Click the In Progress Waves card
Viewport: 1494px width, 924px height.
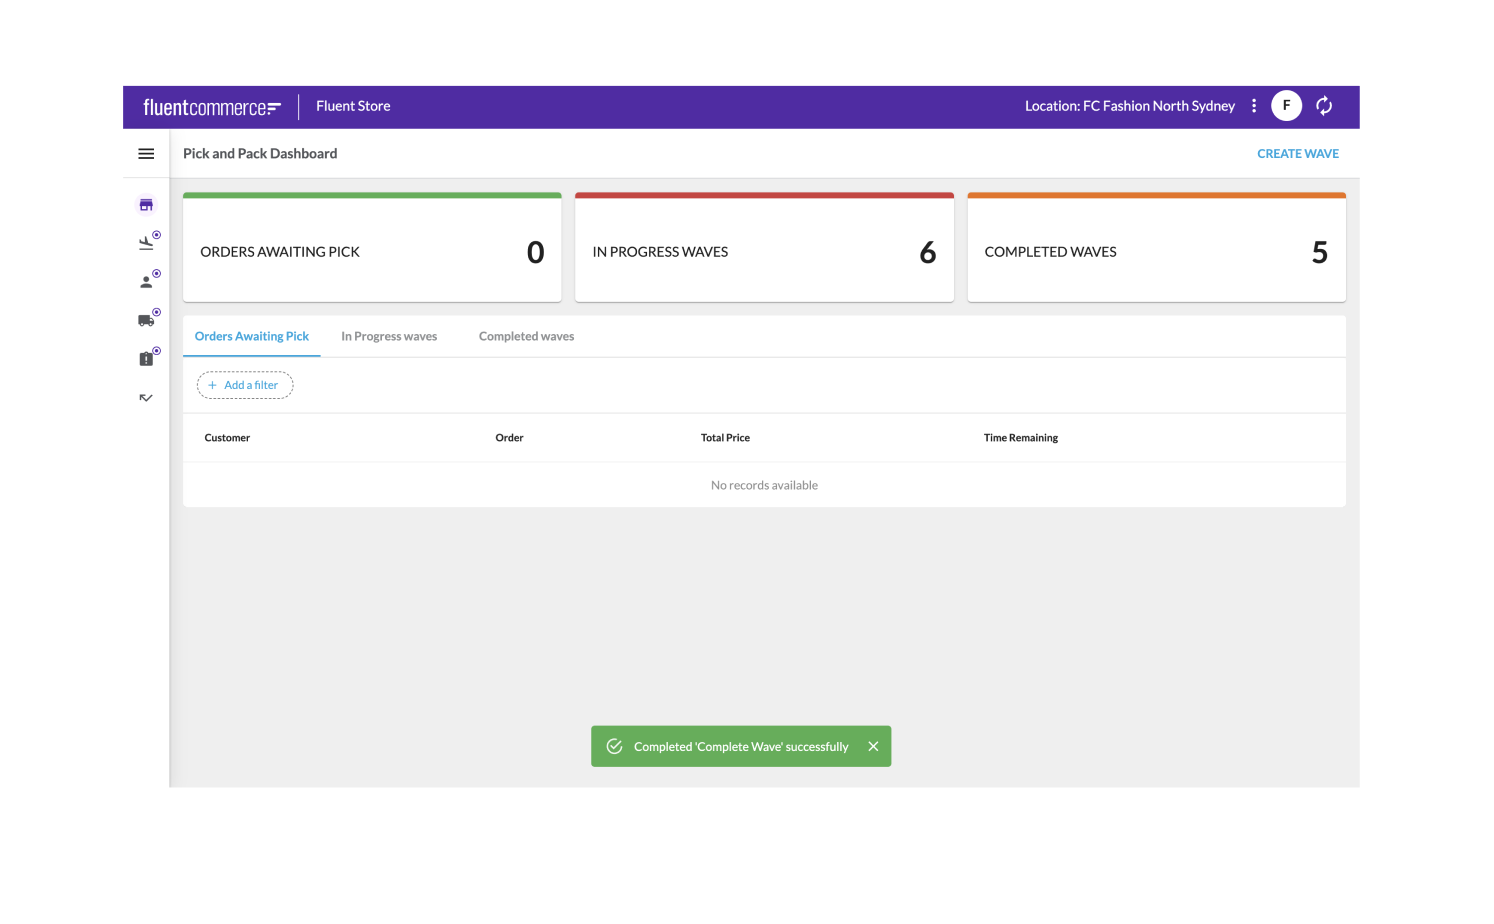coord(764,250)
